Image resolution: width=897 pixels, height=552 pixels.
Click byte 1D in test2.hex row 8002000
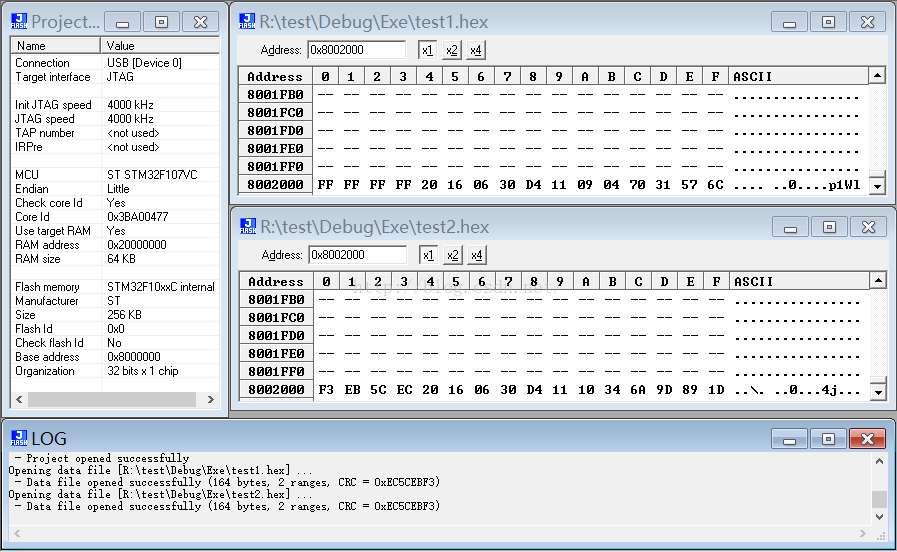pos(716,390)
